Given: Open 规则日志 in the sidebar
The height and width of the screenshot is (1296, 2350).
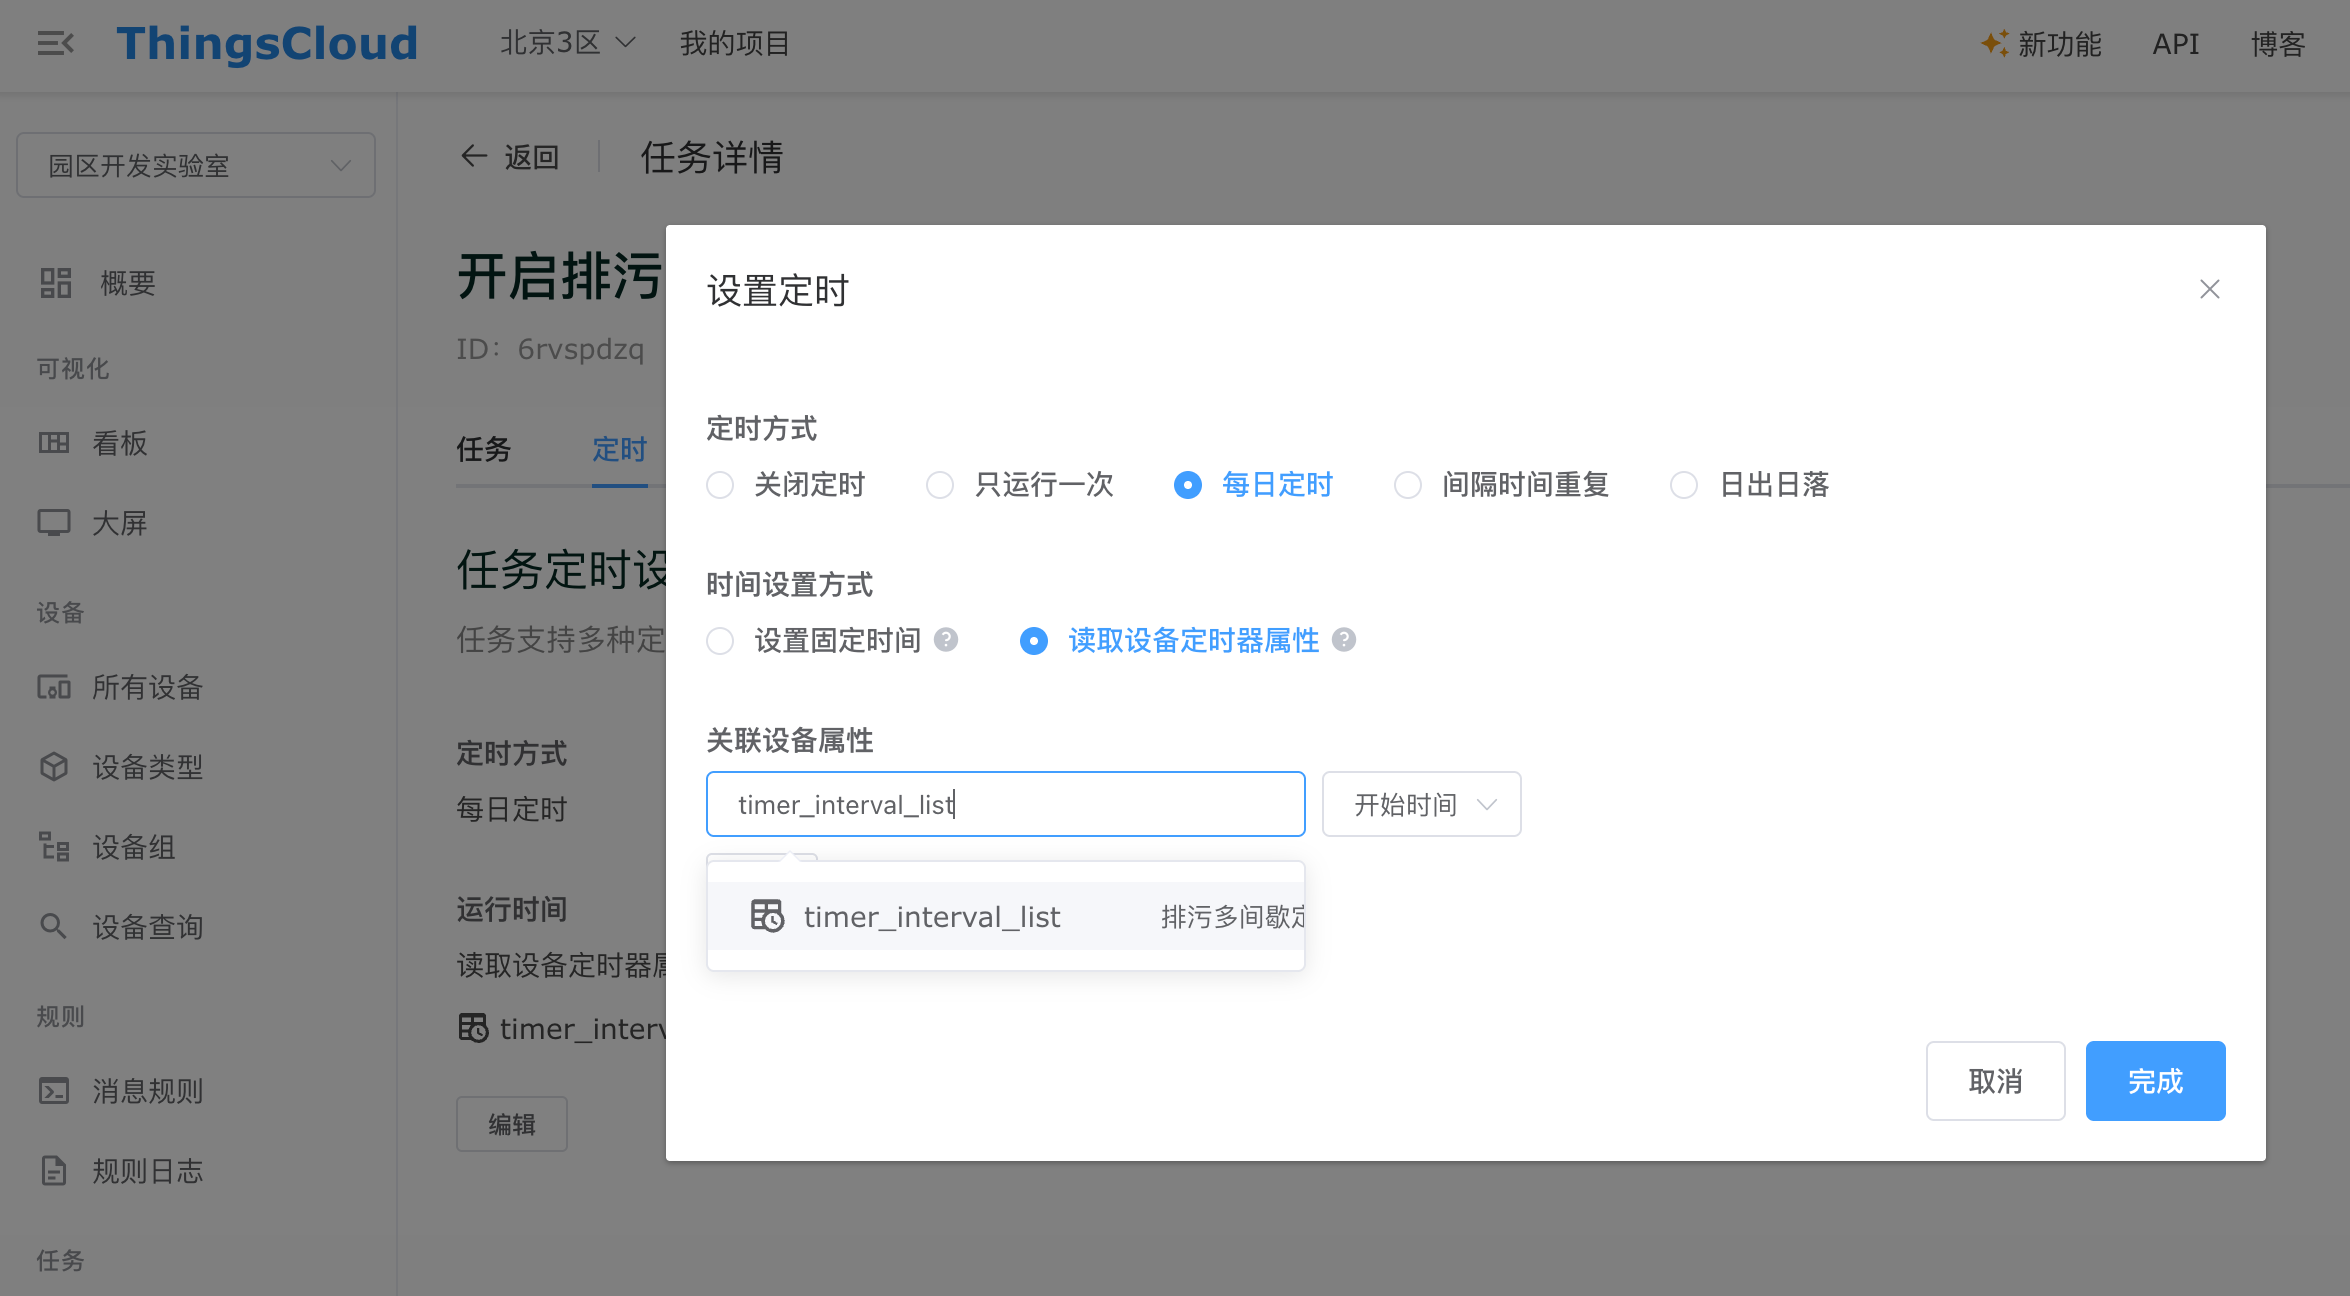Looking at the screenshot, I should pyautogui.click(x=148, y=1171).
